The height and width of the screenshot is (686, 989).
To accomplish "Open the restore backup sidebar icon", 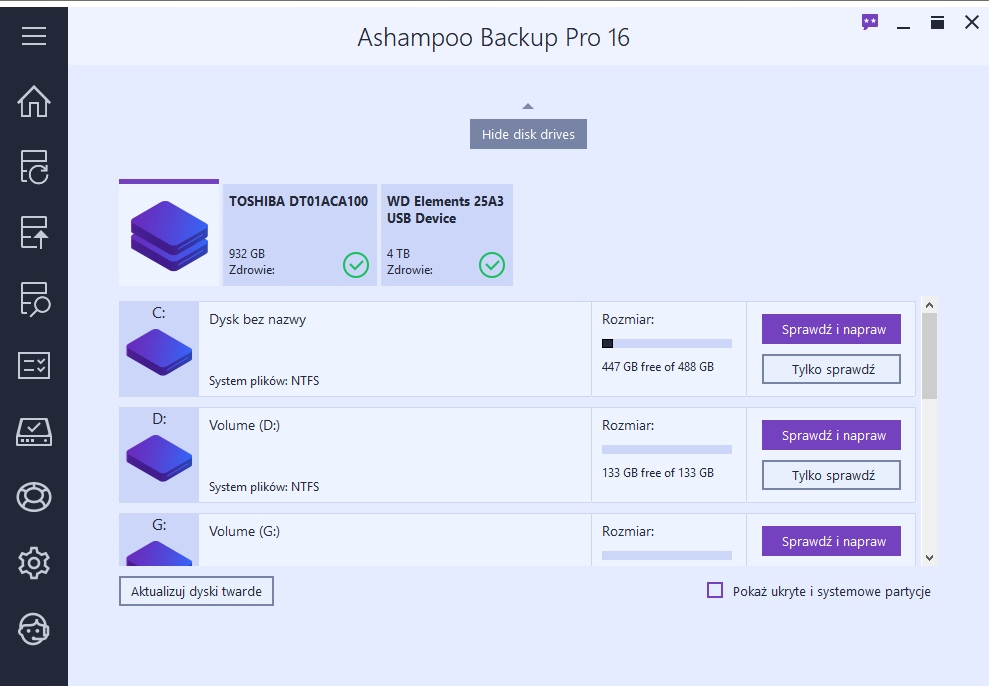I will (x=34, y=233).
